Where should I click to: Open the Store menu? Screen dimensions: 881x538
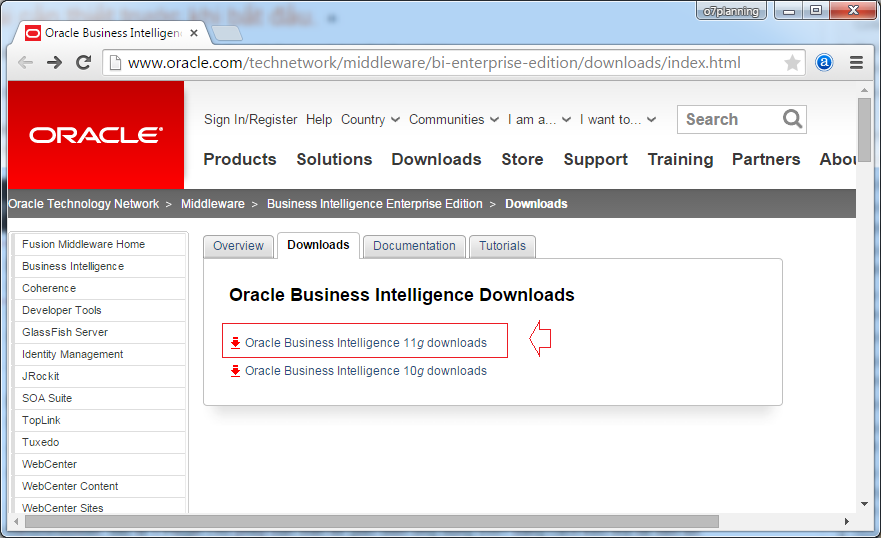pos(523,159)
